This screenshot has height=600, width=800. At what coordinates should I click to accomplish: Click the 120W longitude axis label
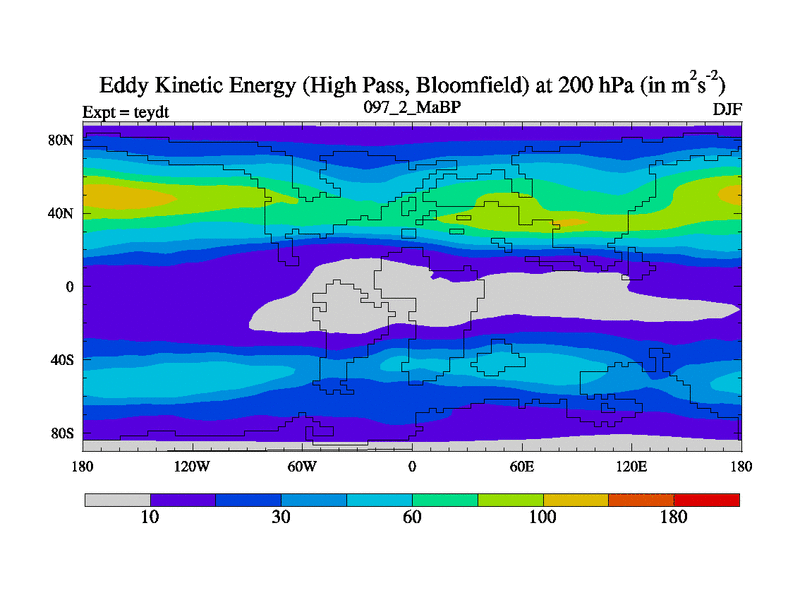(192, 466)
